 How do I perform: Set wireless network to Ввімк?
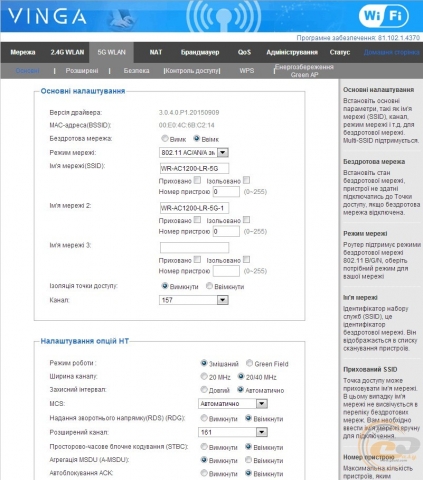pyautogui.click(x=197, y=138)
